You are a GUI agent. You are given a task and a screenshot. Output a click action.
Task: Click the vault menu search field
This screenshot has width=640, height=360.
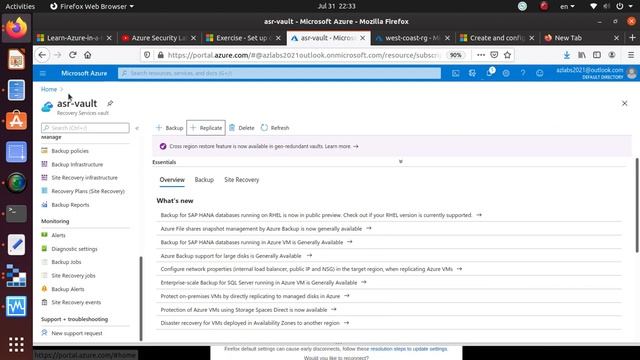(85, 128)
